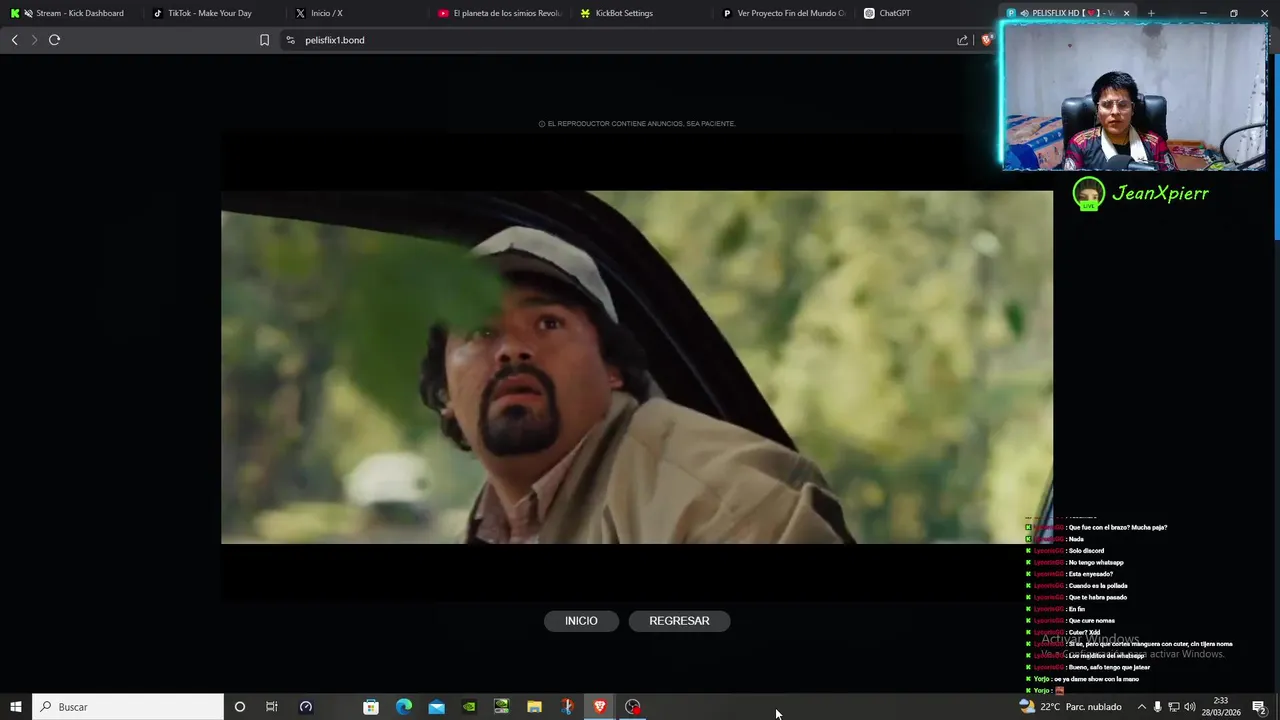This screenshot has height=720, width=1280.
Task: Click chat message 'oe ya dame show con la mano'
Action: pyautogui.click(x=1095, y=680)
